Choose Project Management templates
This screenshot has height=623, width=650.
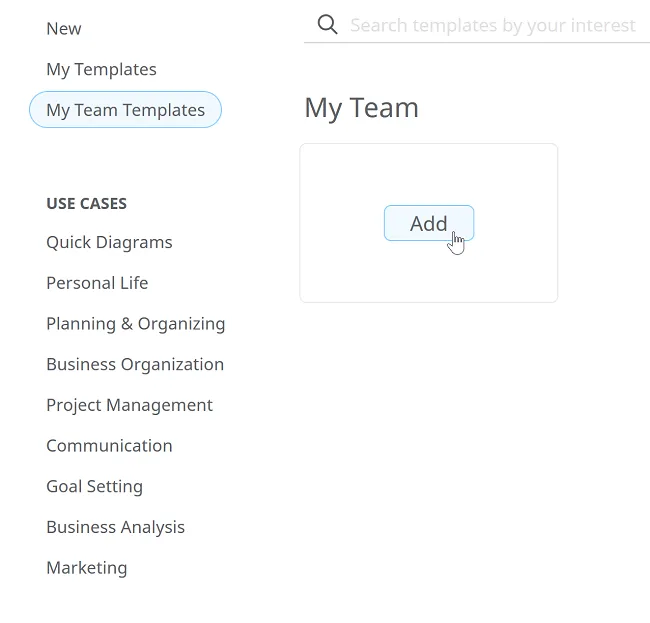(x=129, y=405)
